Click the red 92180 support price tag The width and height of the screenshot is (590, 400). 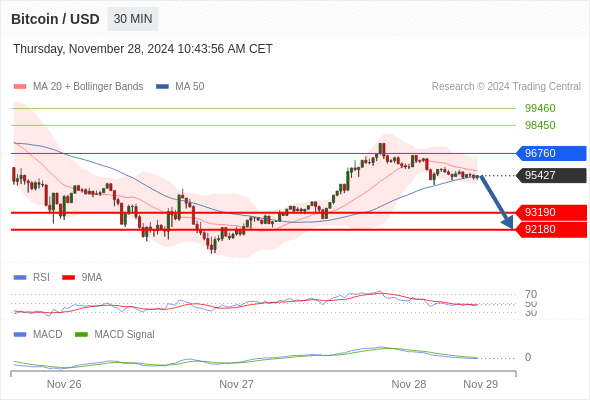(551, 229)
